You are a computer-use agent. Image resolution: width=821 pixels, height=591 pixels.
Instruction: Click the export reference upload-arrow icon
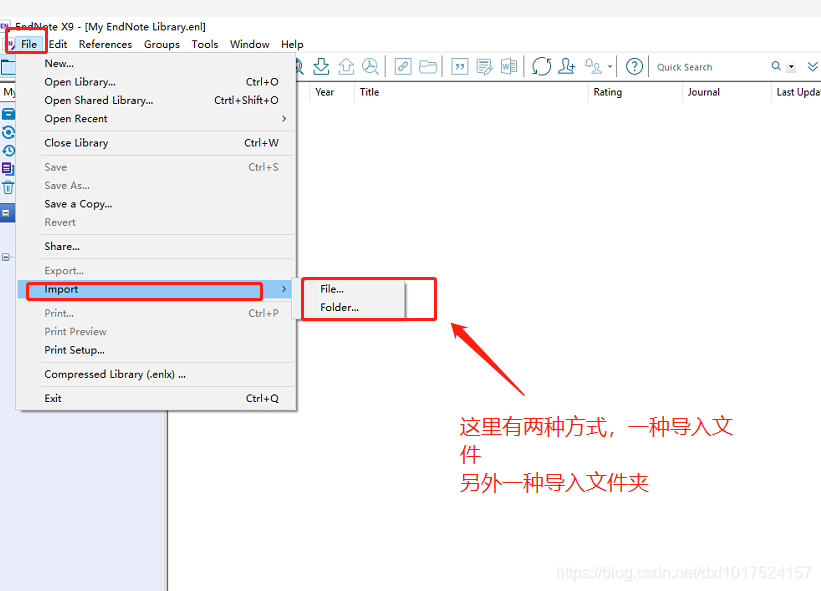pyautogui.click(x=346, y=66)
